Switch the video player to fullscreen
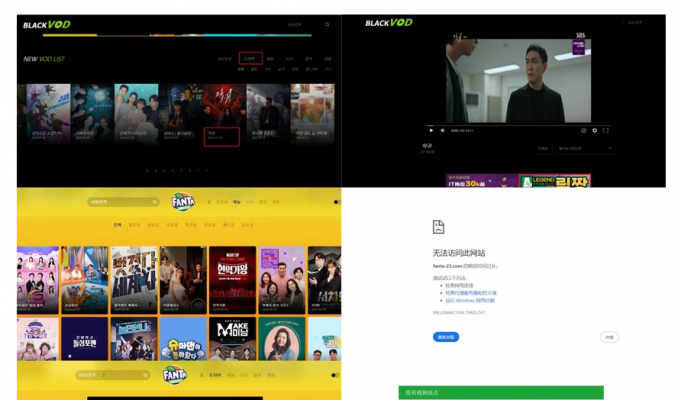 pos(605,130)
